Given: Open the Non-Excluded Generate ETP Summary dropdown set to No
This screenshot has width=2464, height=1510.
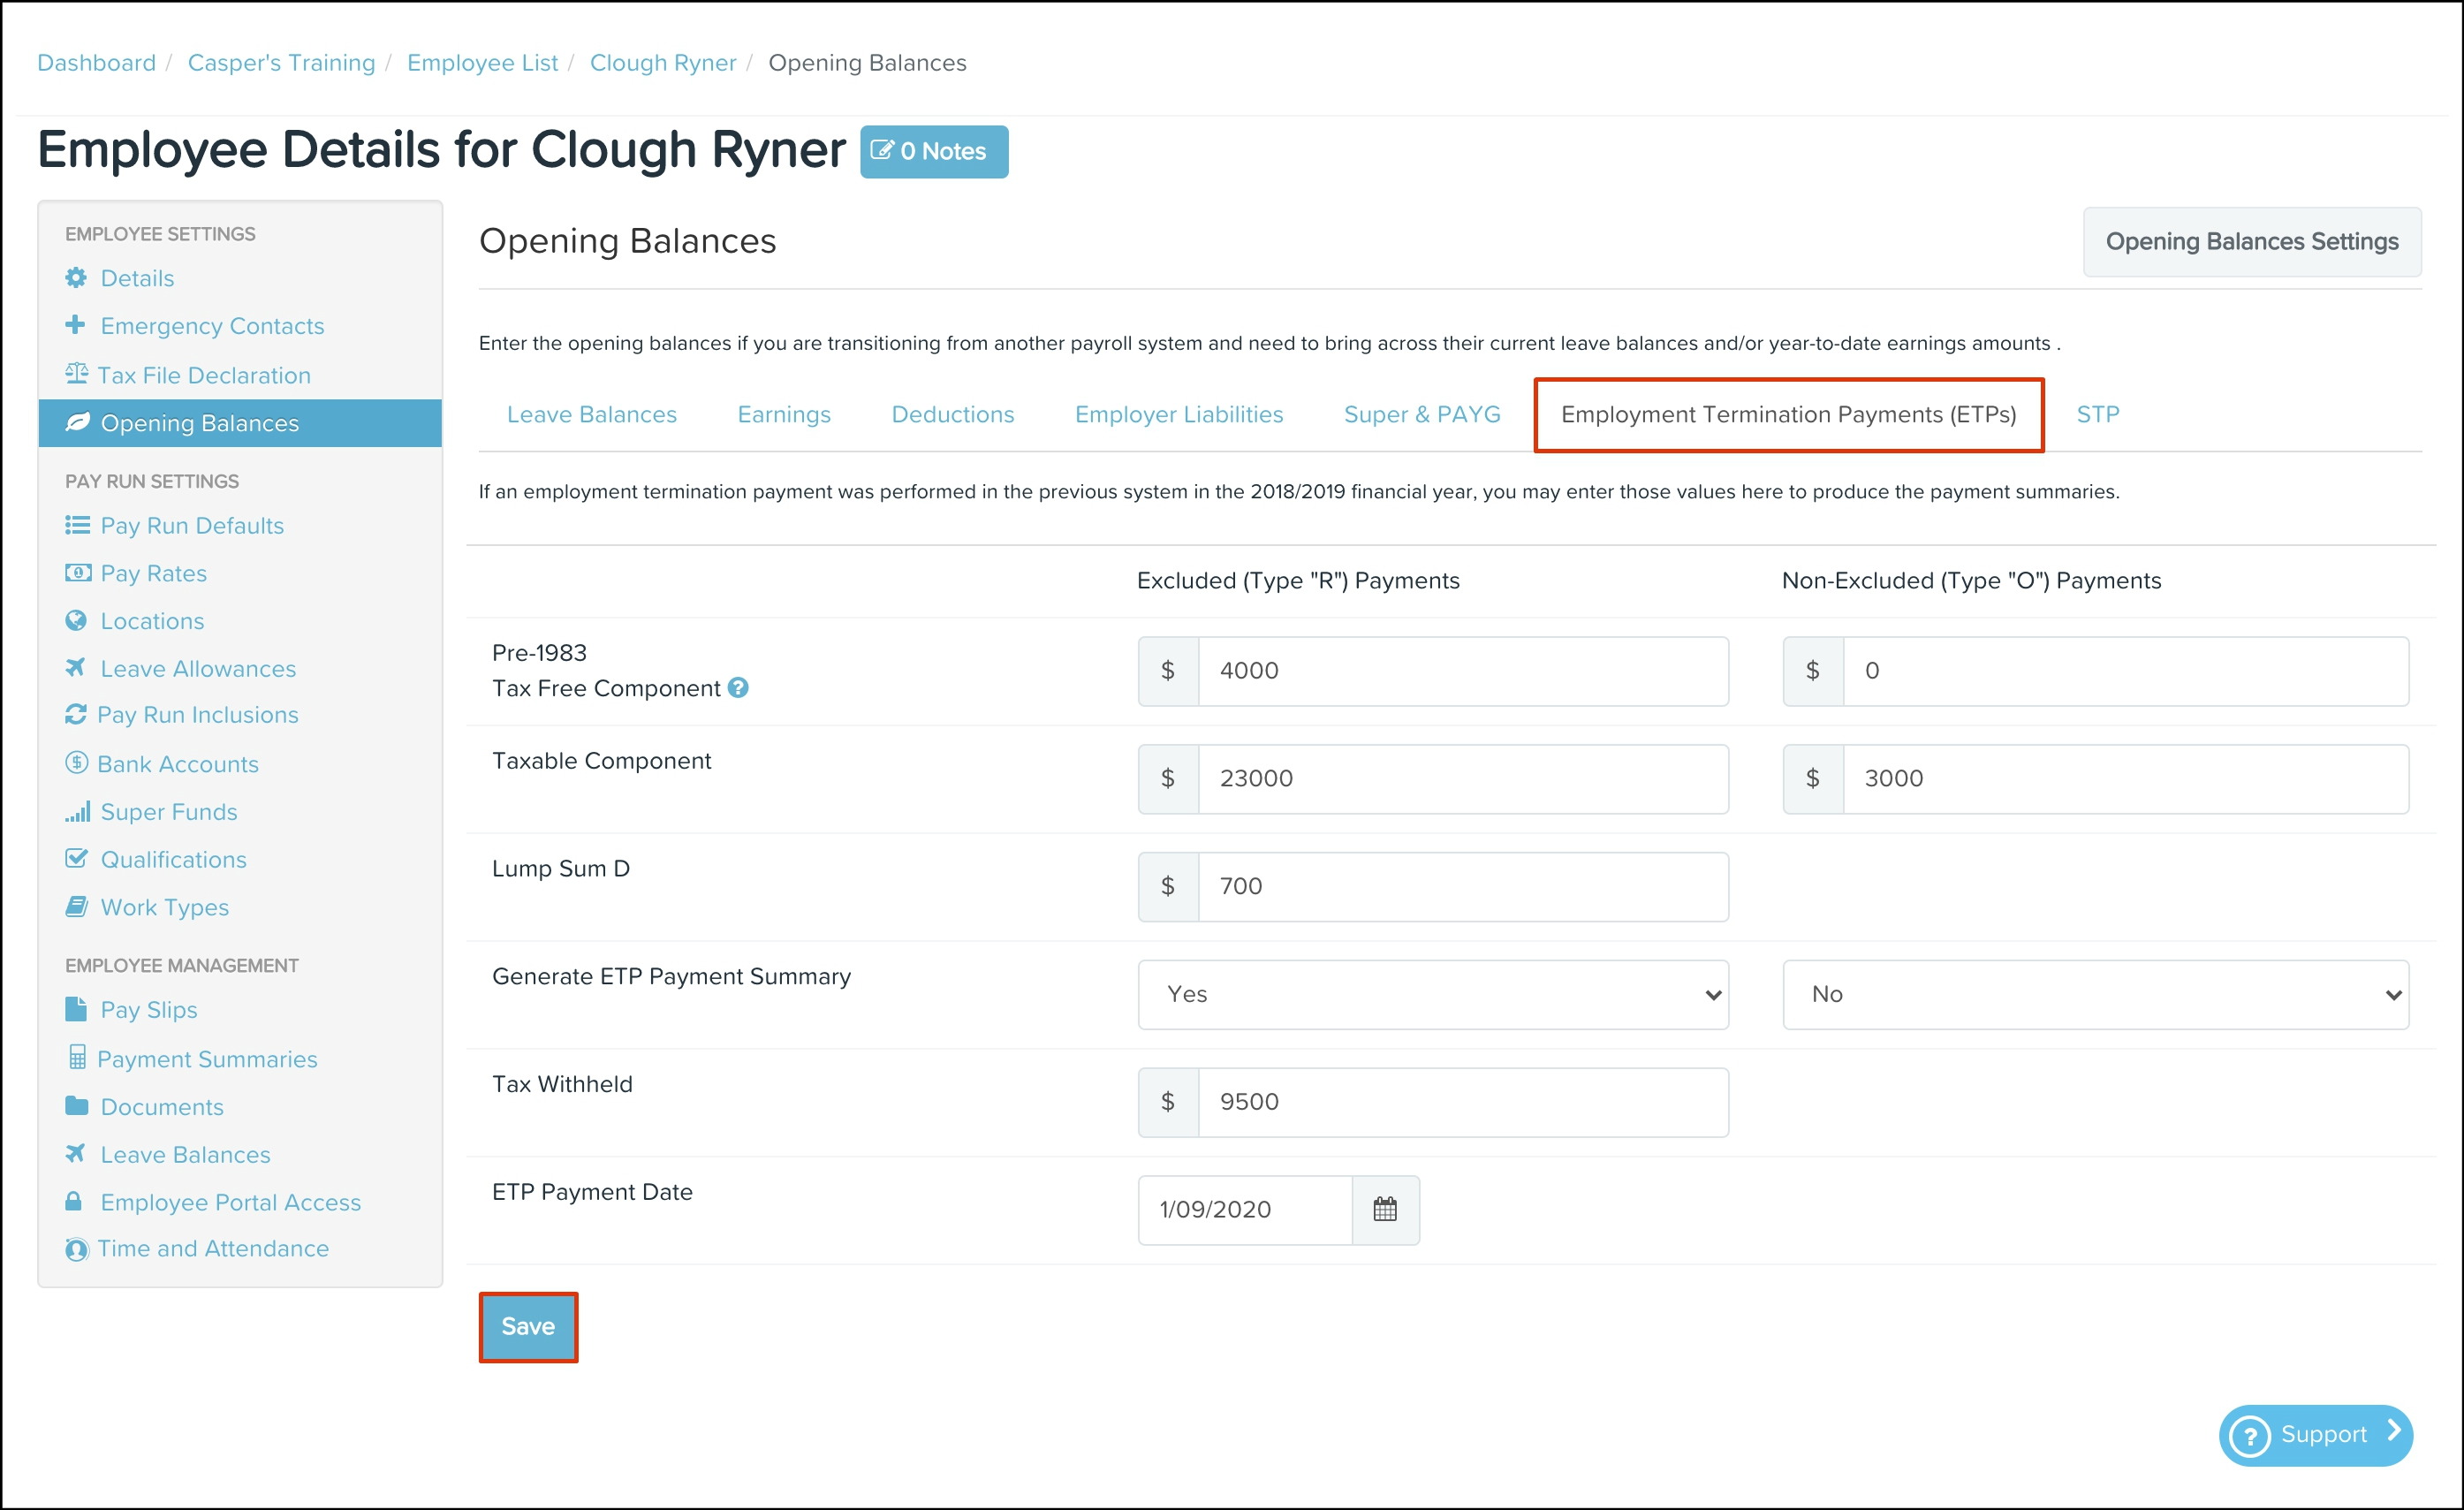Looking at the screenshot, I should (x=2095, y=994).
